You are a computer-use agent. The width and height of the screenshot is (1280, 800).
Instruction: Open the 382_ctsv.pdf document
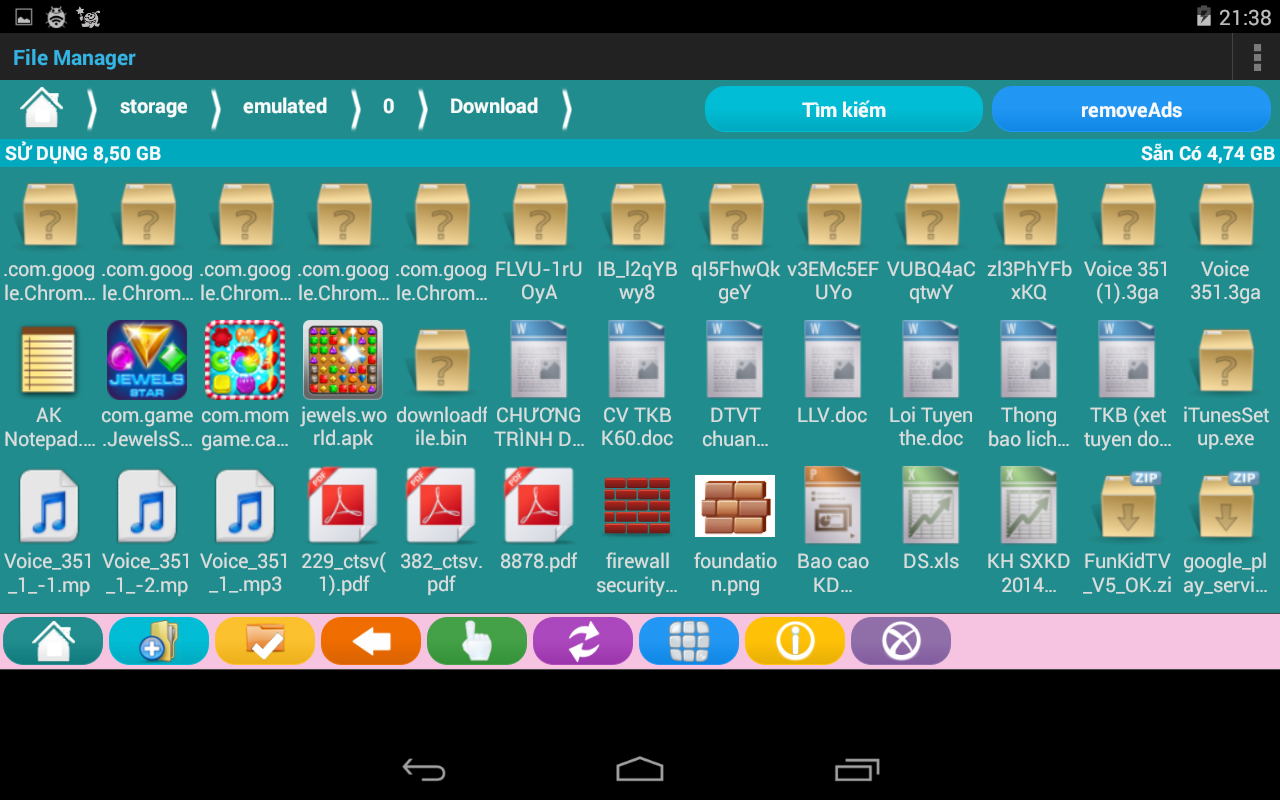[x=441, y=533]
